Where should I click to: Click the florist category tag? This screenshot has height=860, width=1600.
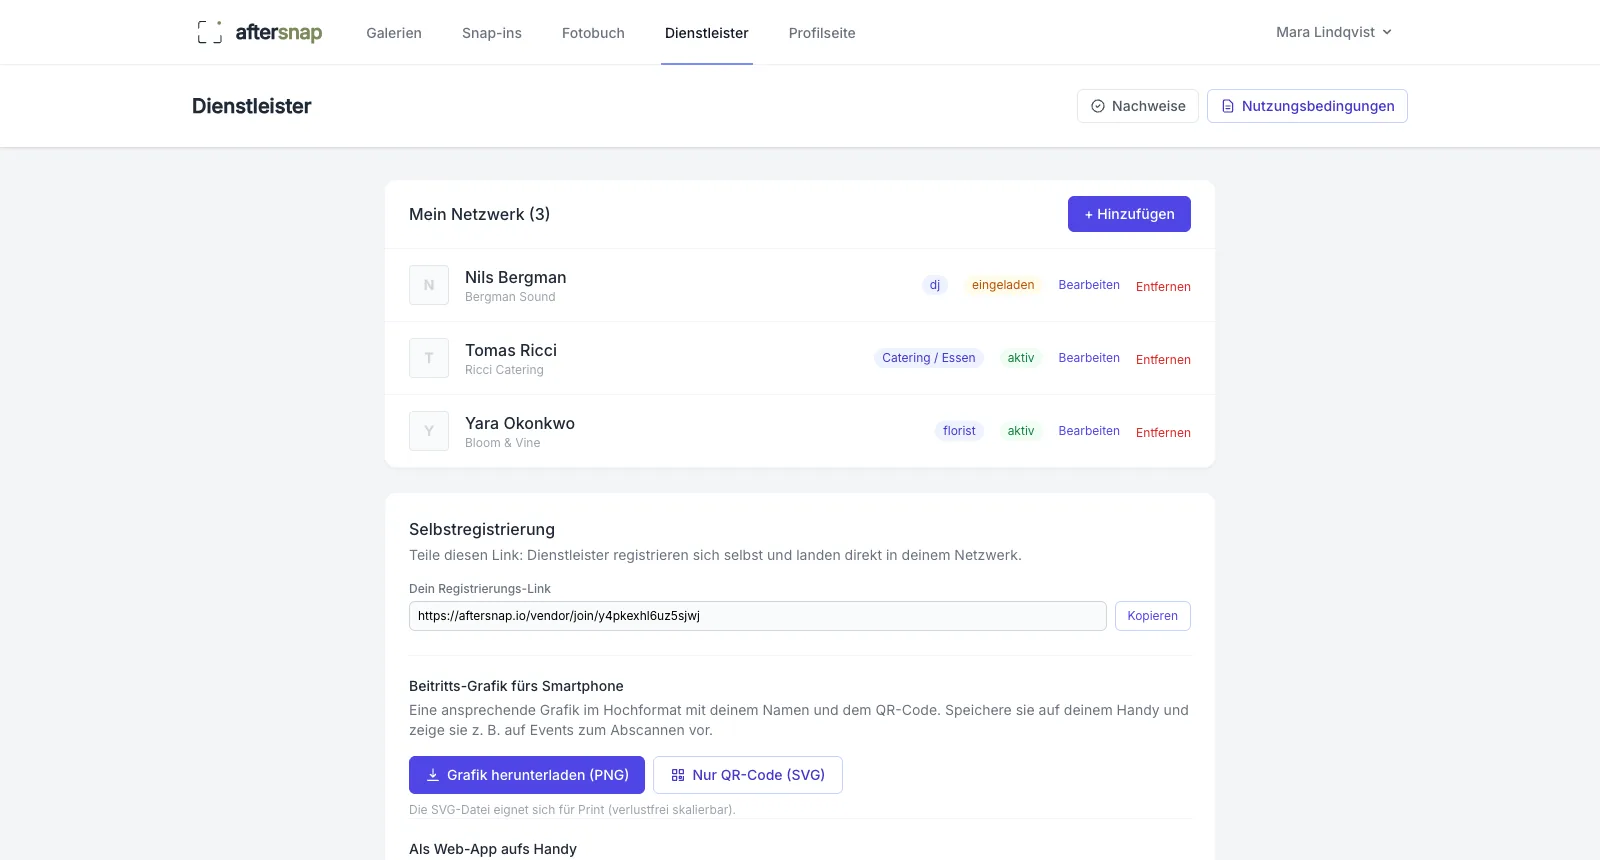coord(959,431)
